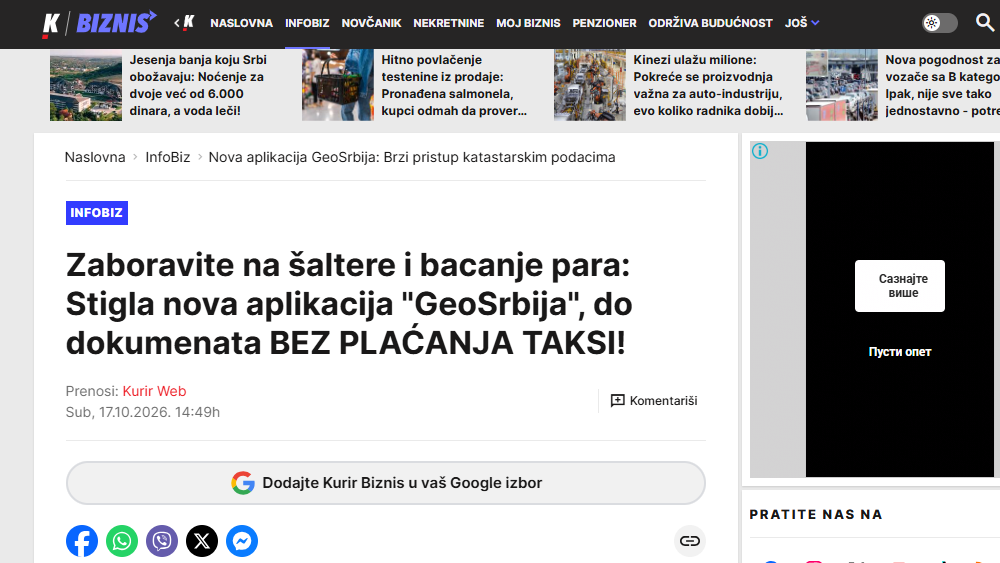Viewport: 1000px width, 563px height.
Task: Click the InfoBiz breadcrumb
Action: click(168, 157)
